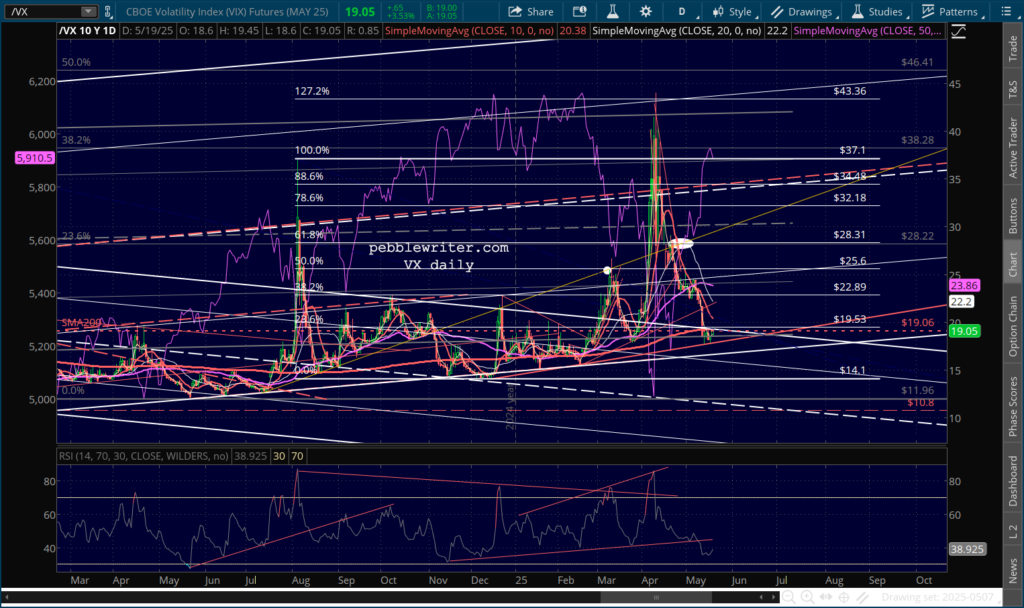Image resolution: width=1024 pixels, height=608 pixels.
Task: Click the icon right of Share
Action: (578, 12)
